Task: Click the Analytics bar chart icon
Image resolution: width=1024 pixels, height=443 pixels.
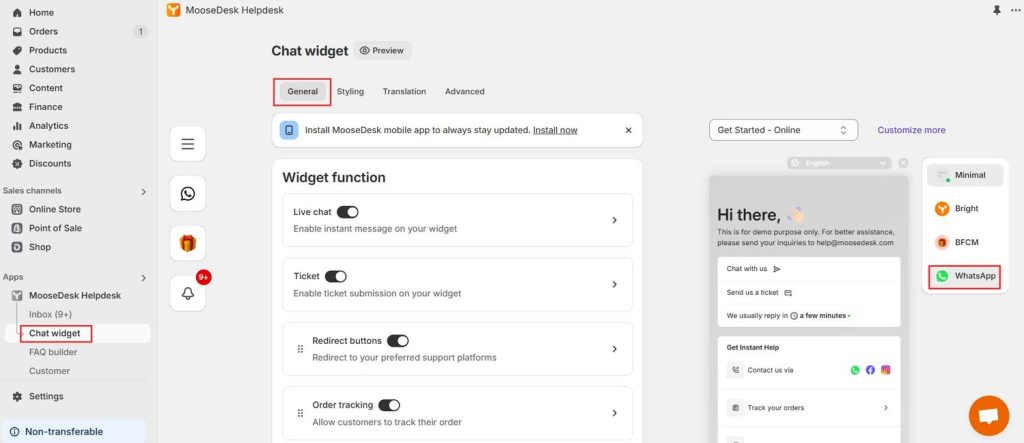Action: tap(17, 126)
